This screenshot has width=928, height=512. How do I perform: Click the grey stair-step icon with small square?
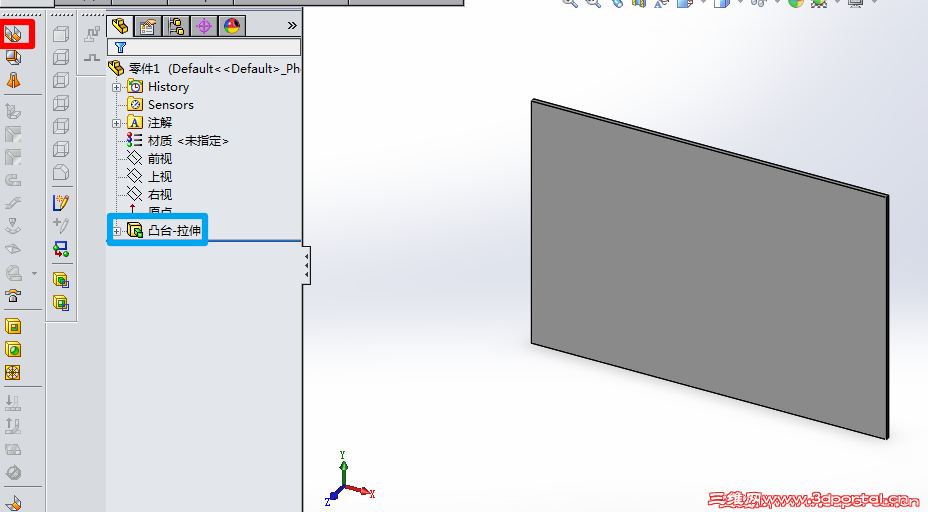pos(92,34)
